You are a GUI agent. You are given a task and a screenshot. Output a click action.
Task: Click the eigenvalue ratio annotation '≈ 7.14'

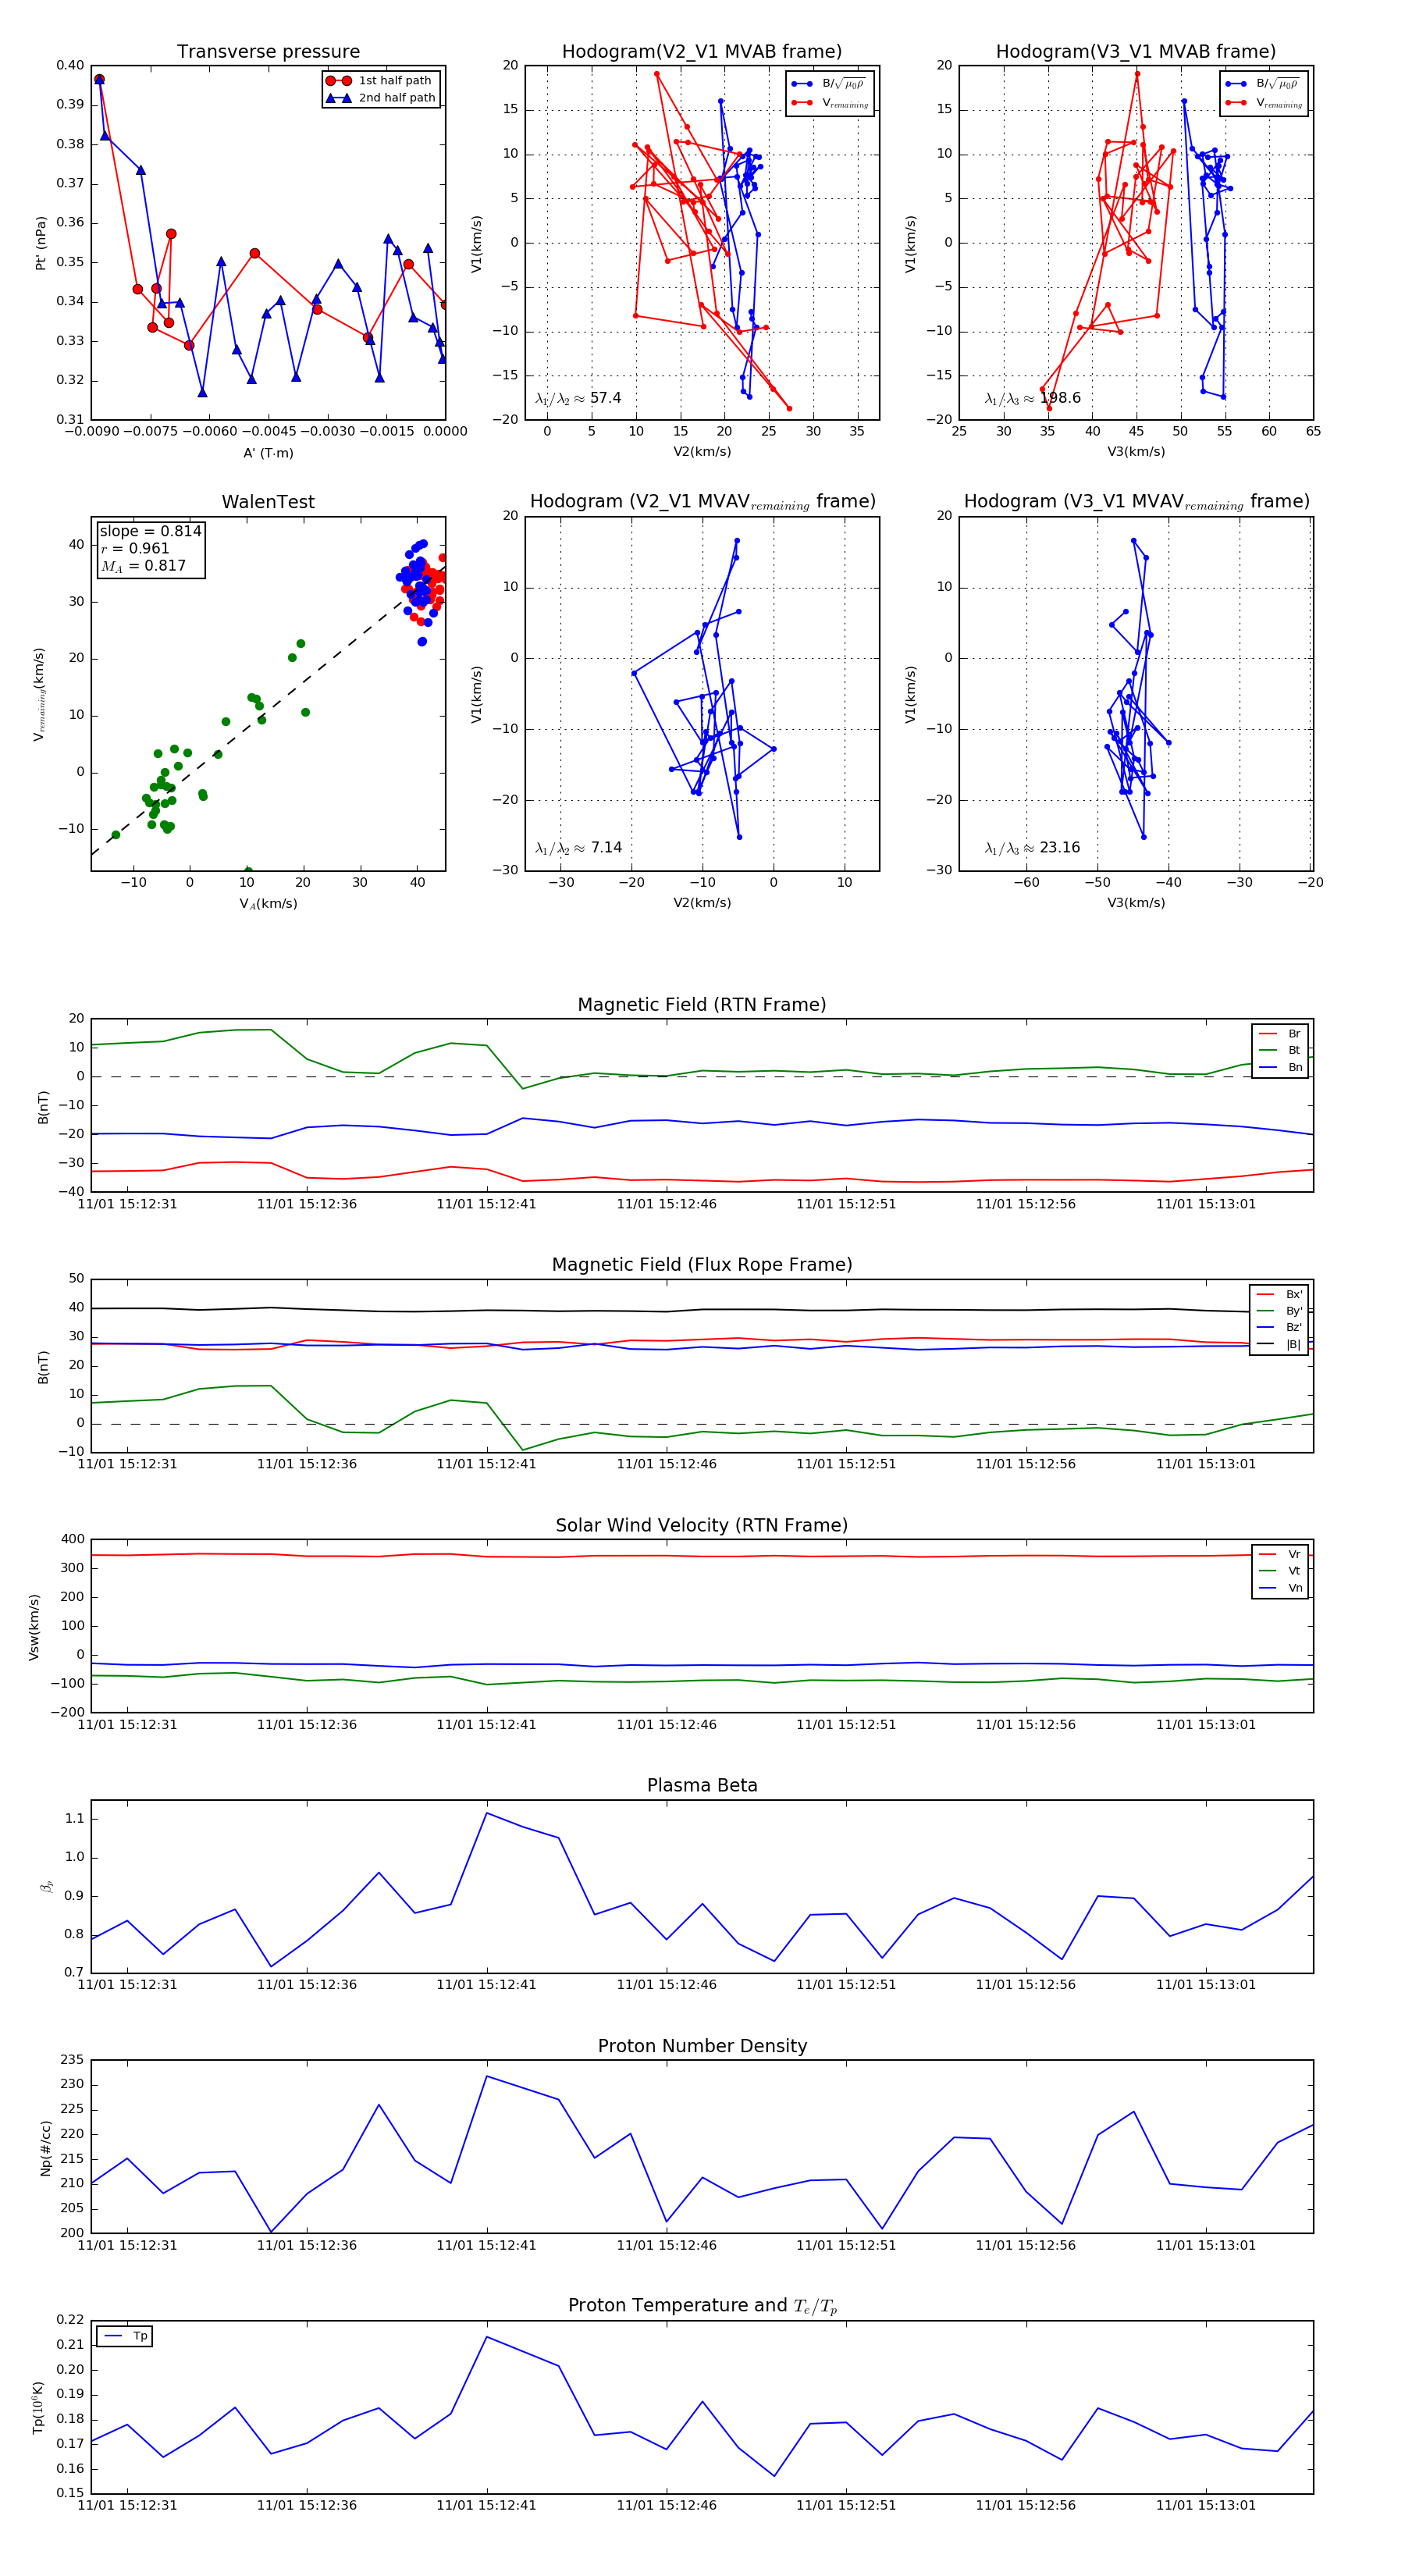click(578, 848)
